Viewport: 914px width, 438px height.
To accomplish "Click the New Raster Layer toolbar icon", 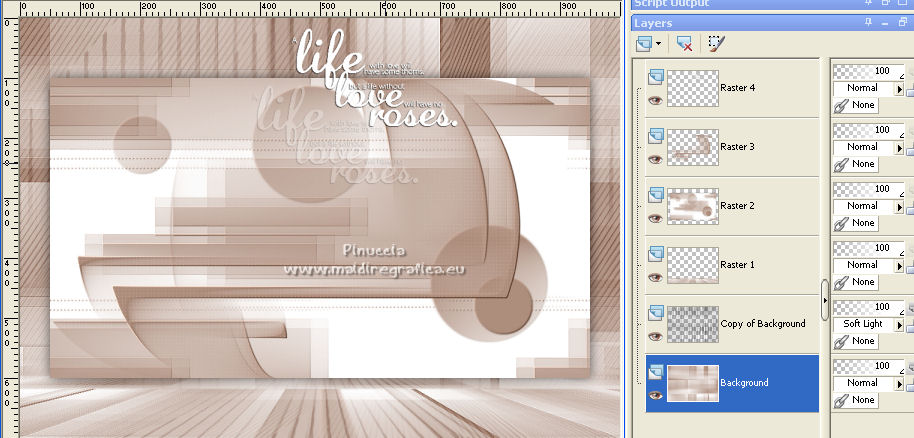I will coord(644,44).
